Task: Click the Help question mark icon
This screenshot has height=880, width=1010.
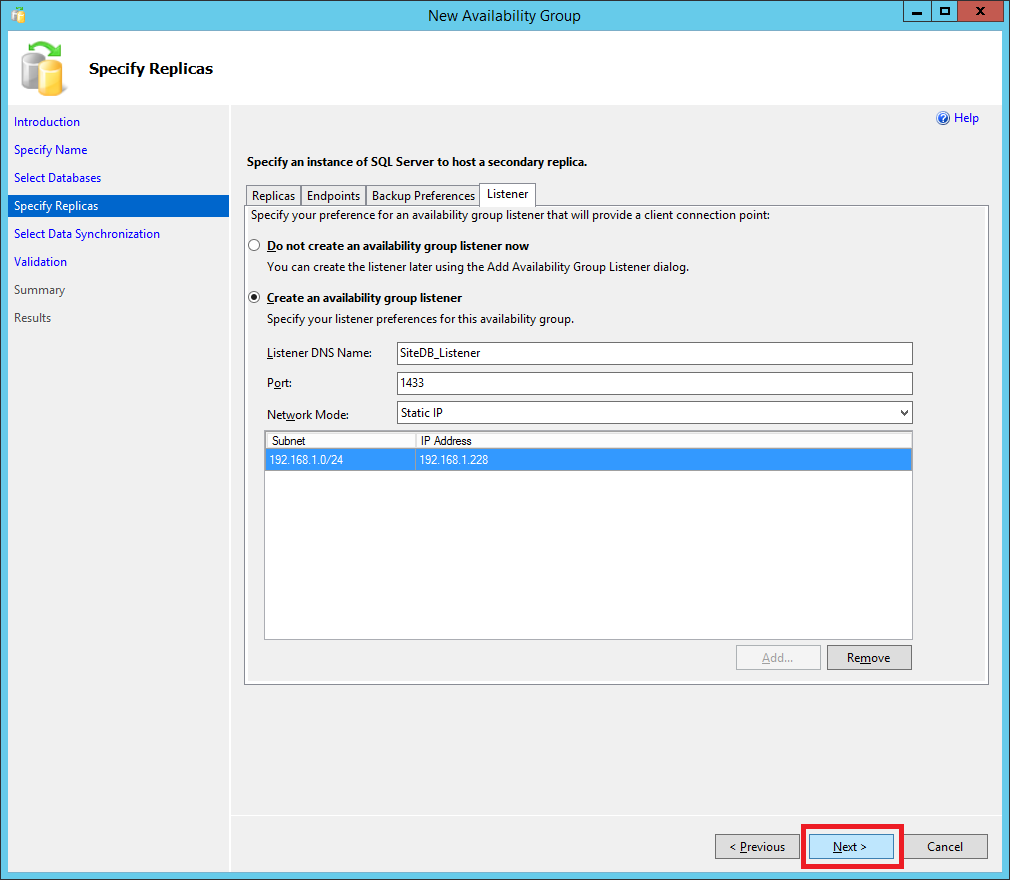Action: [942, 118]
